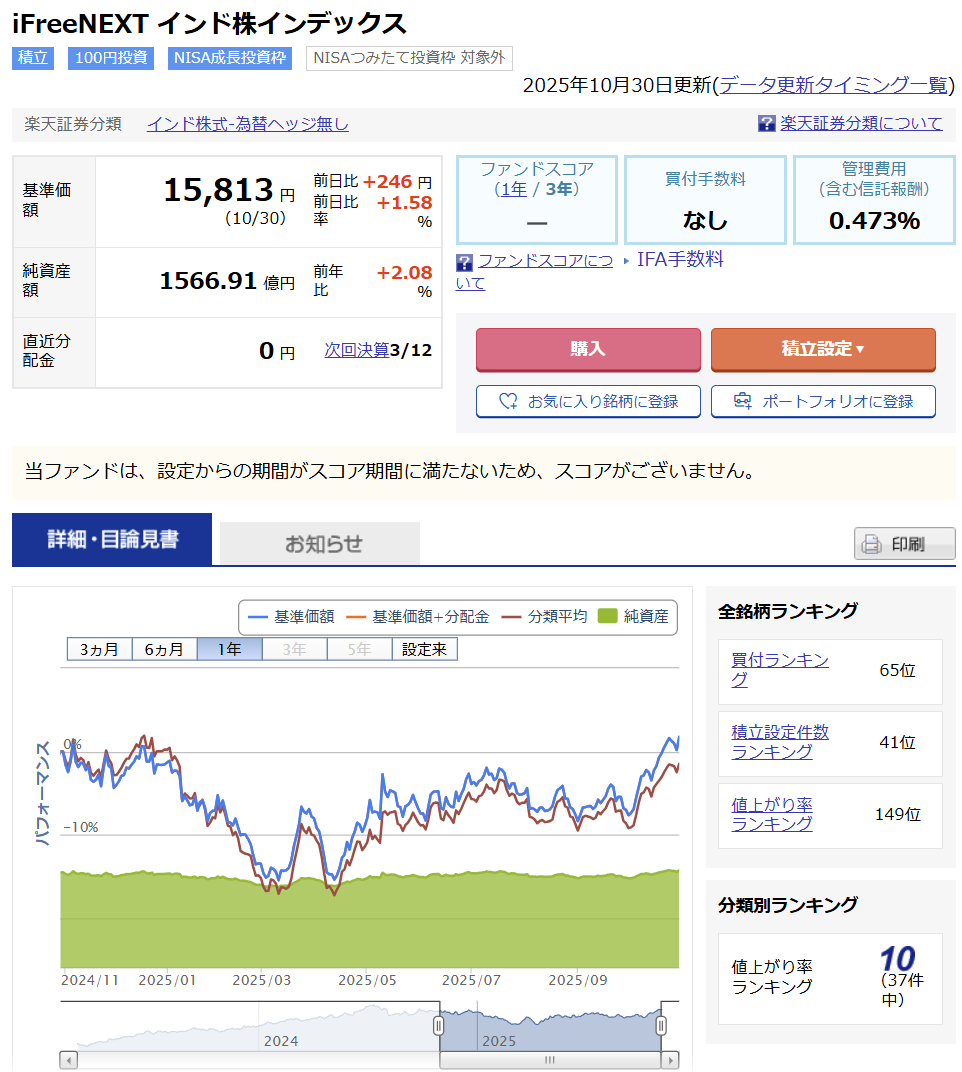Click question mark icon beside 楽天証券分類について

(767, 123)
